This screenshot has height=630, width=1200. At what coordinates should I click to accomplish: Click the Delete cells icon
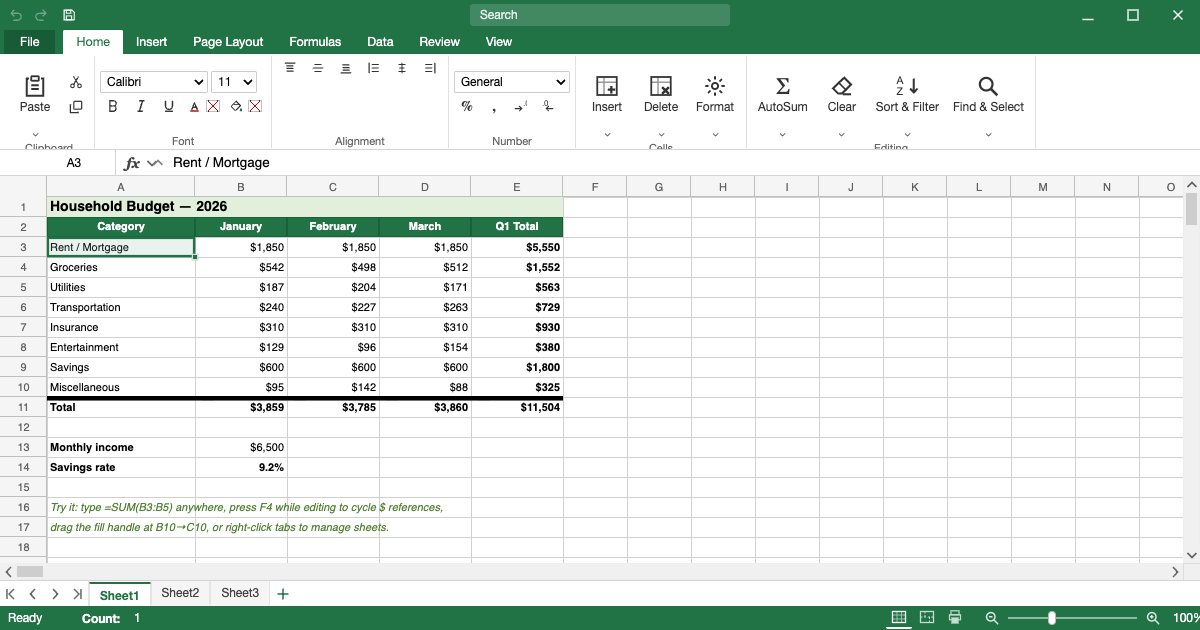point(661,86)
